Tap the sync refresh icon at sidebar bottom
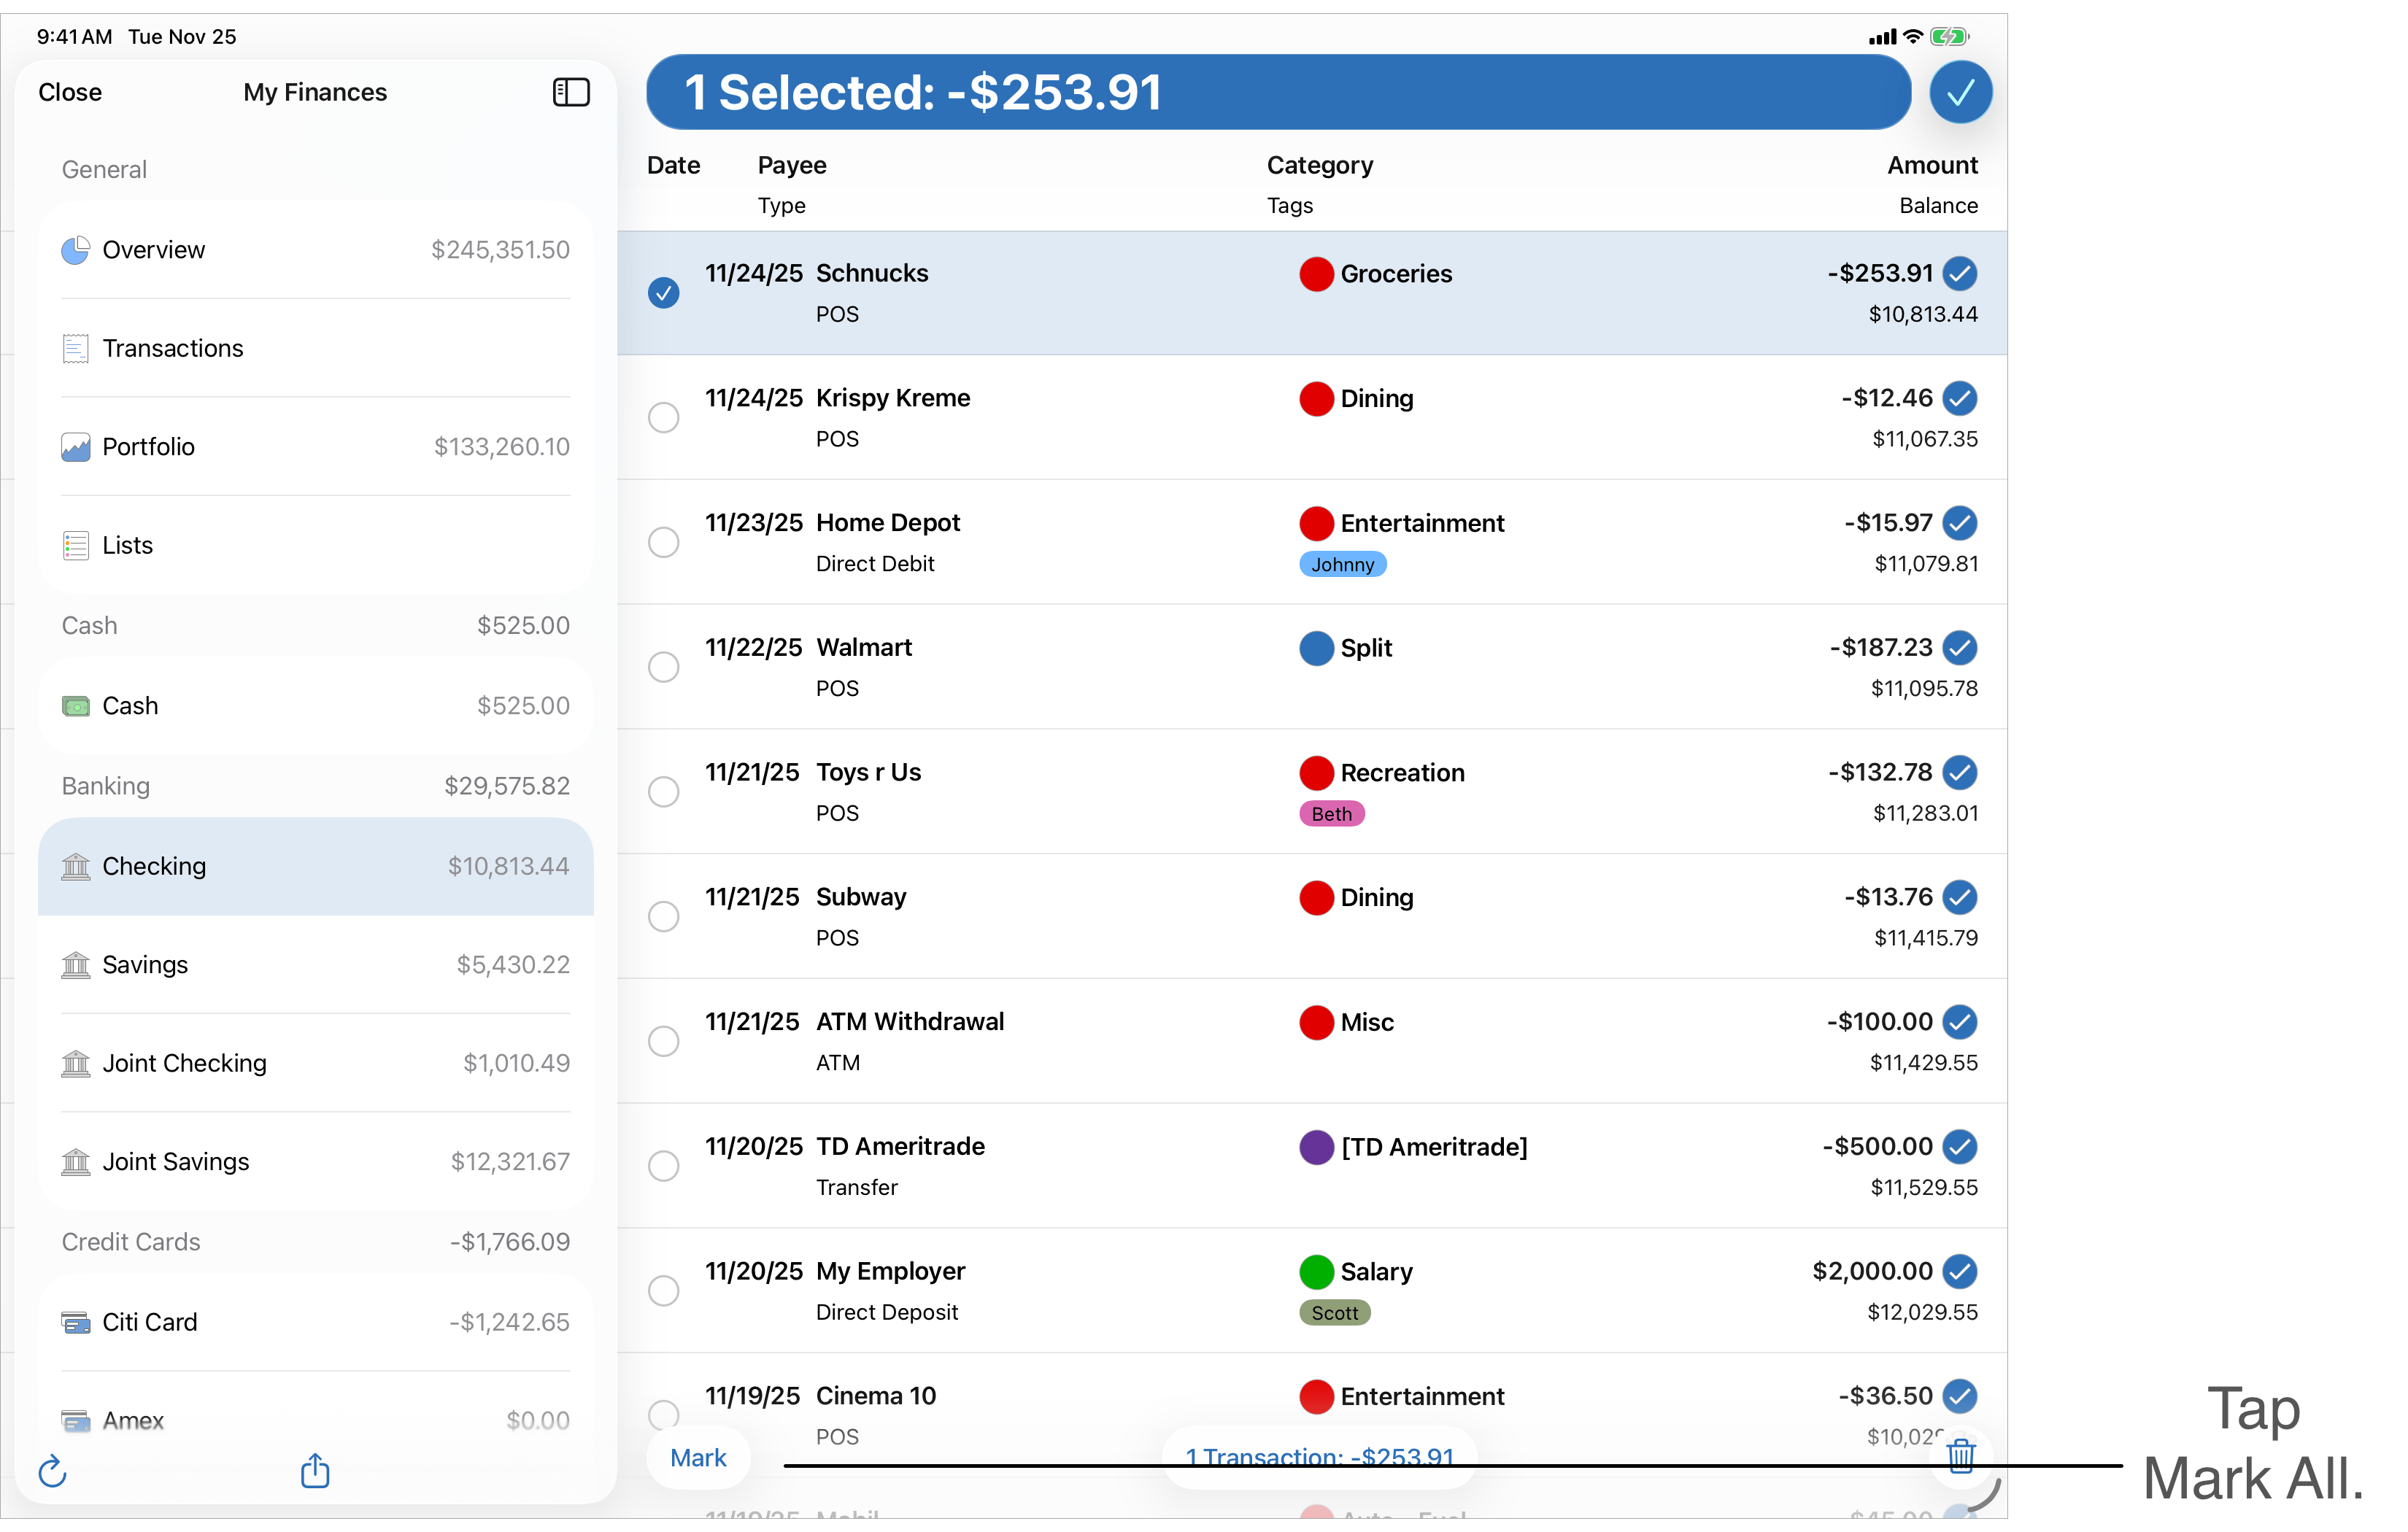Screen dimensions: 2408x1532 [x=52, y=1471]
